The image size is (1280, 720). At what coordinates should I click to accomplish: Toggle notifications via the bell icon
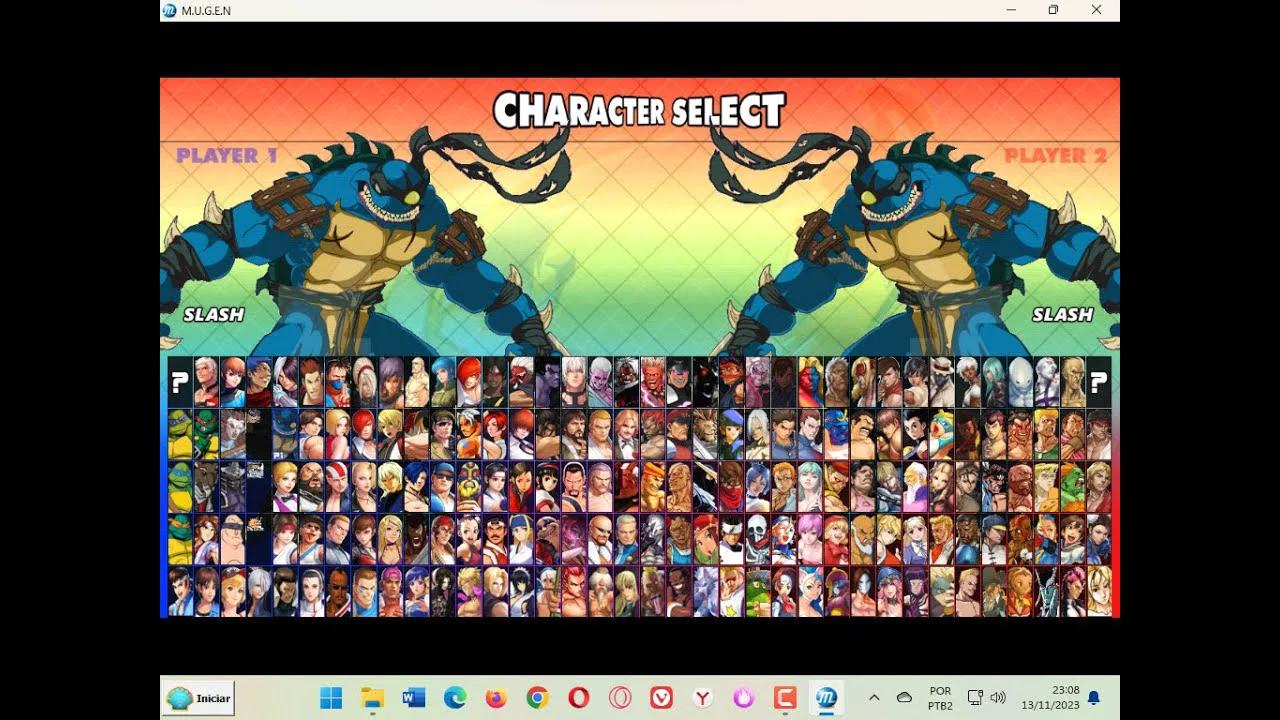coord(1092,697)
